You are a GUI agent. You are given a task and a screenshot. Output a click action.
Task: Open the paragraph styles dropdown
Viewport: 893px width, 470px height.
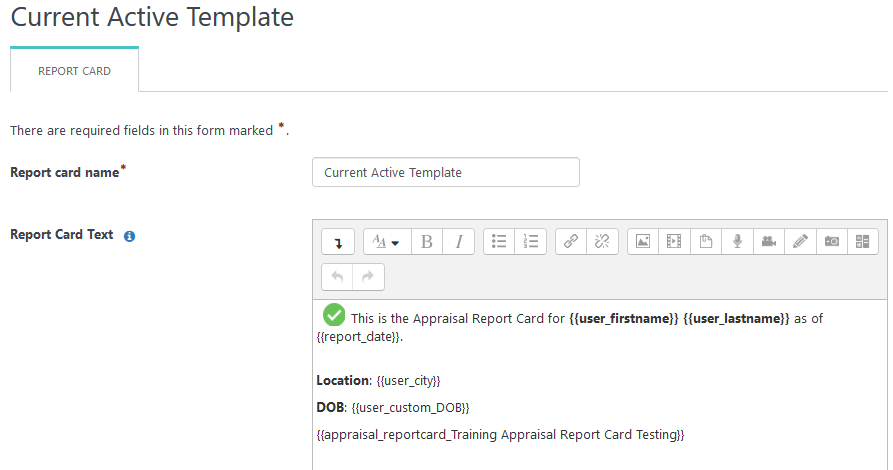coord(387,242)
